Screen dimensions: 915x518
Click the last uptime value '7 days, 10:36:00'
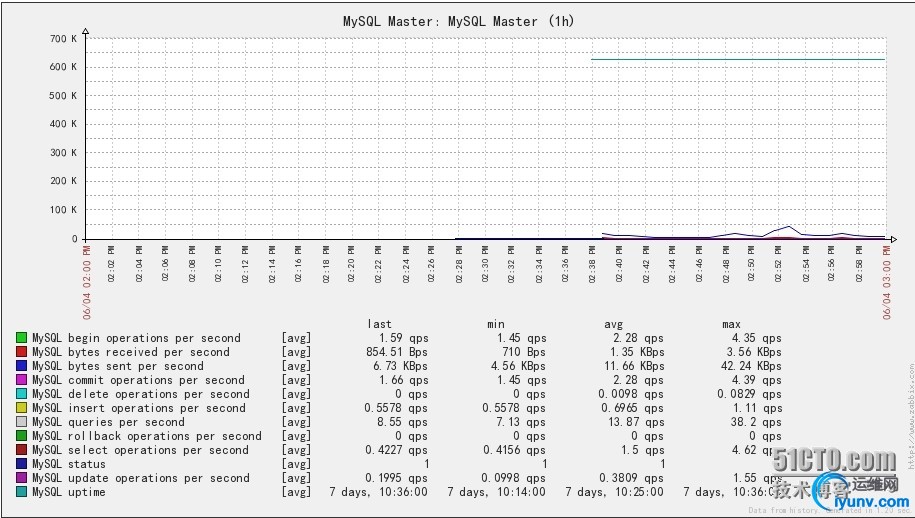pyautogui.click(x=378, y=492)
